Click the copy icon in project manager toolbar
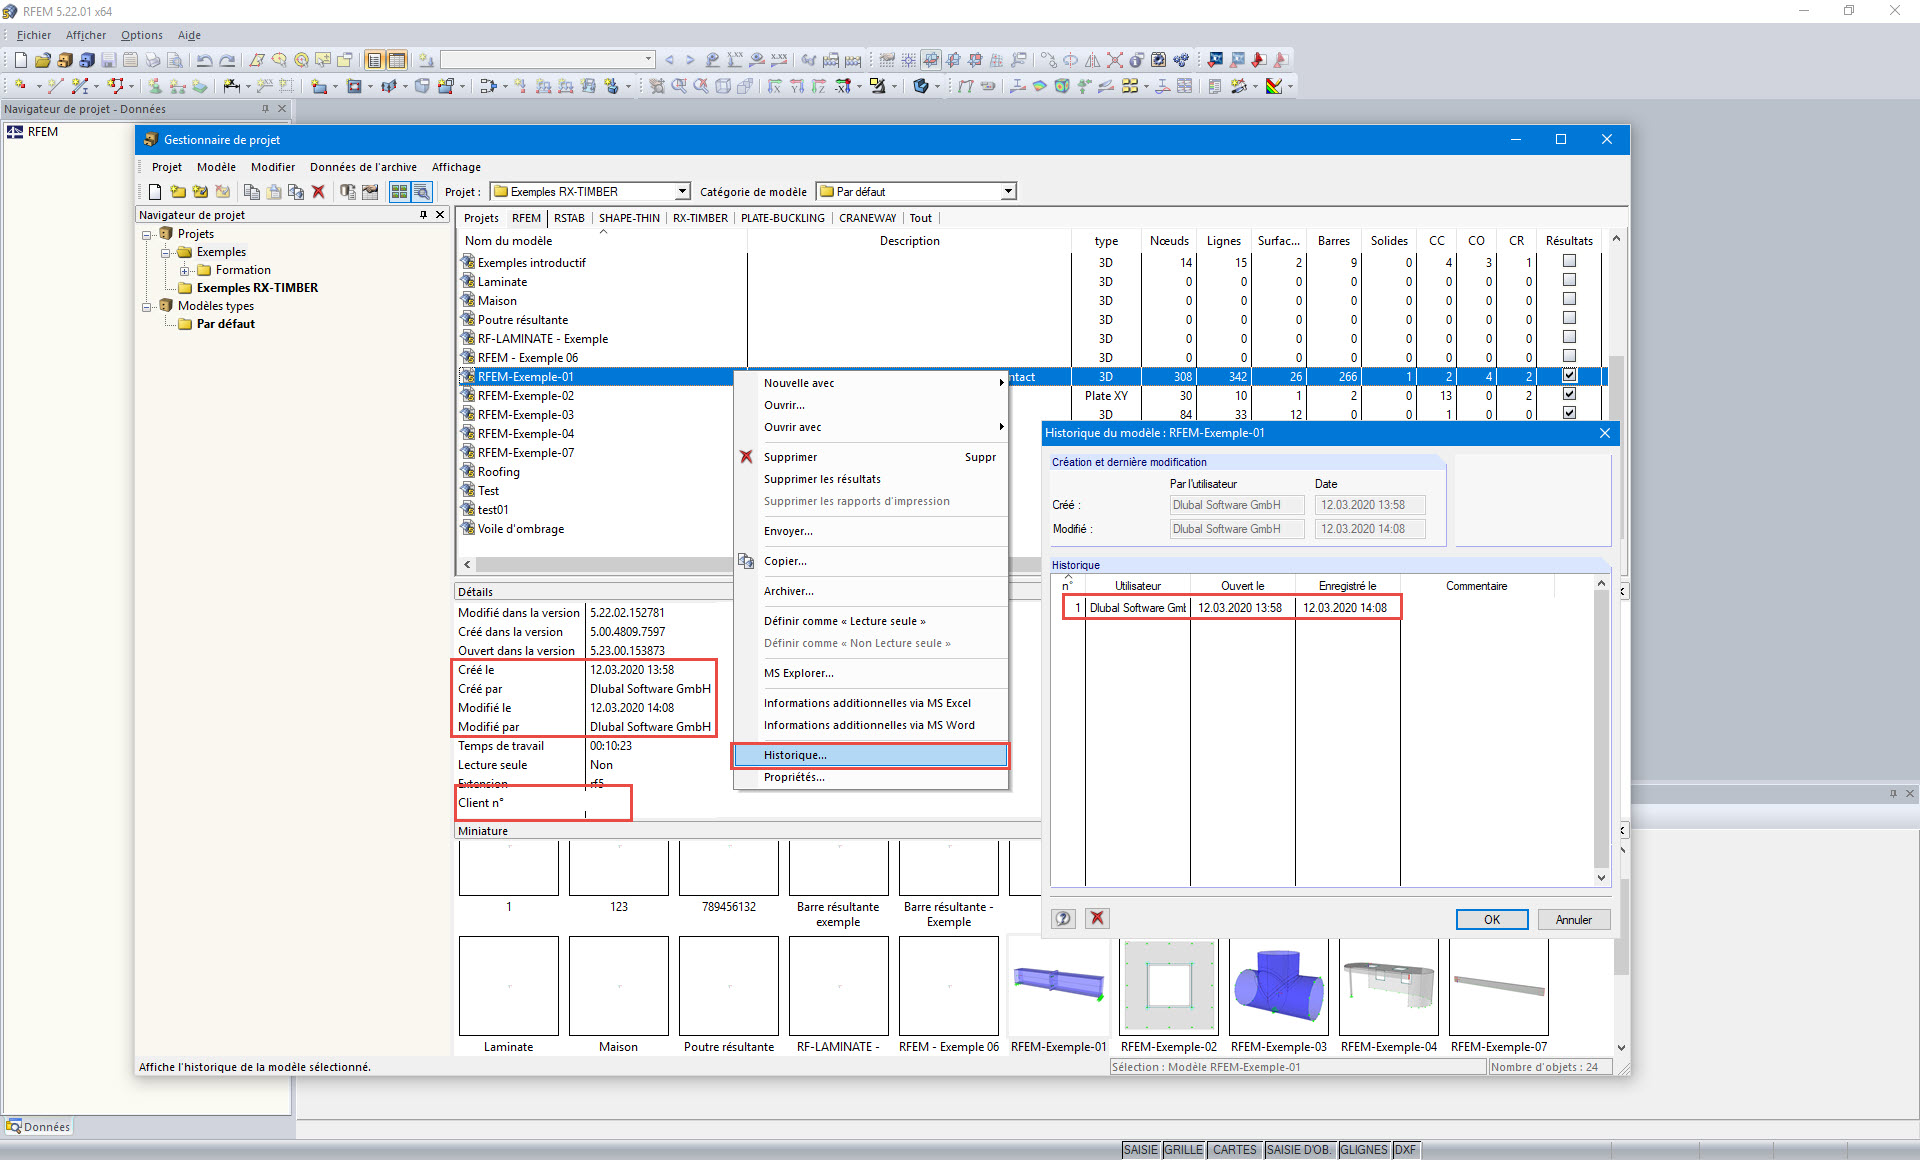This screenshot has width=1920, height=1160. [252, 192]
